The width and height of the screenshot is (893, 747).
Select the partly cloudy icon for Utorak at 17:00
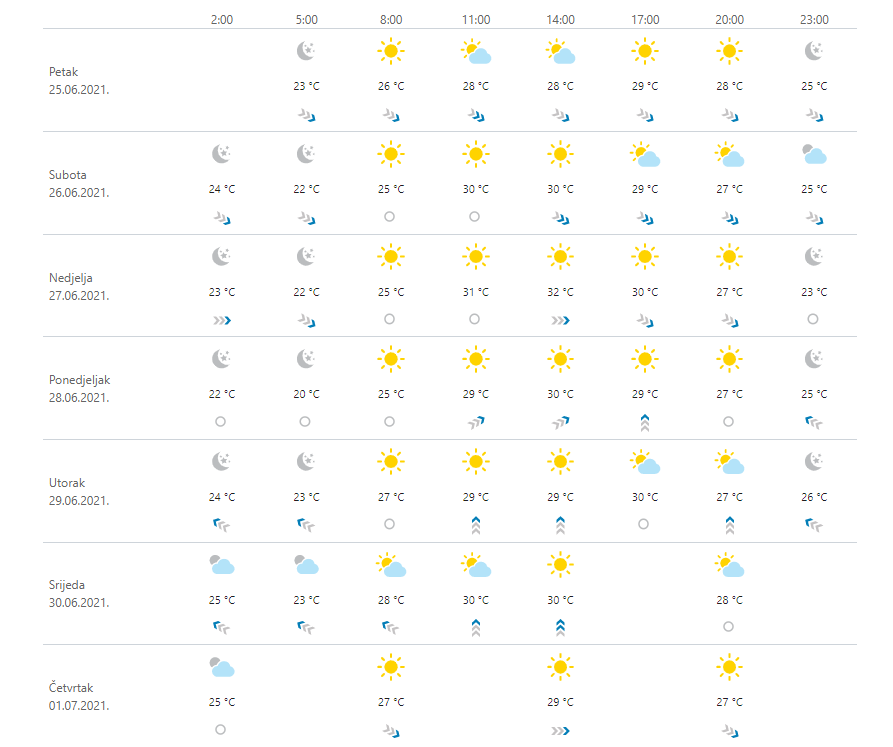645,462
